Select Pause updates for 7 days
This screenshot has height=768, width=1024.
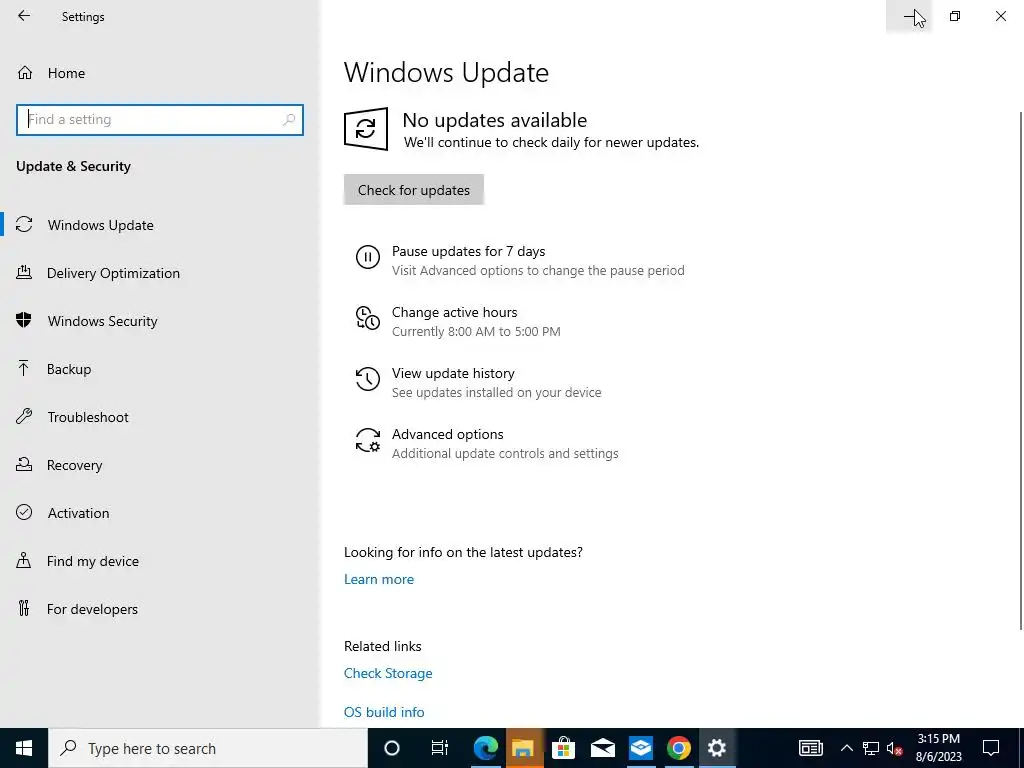click(468, 251)
